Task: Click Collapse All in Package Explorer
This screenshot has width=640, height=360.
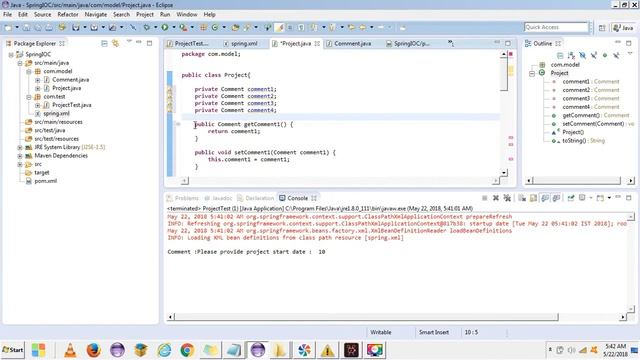Action: click(104, 43)
